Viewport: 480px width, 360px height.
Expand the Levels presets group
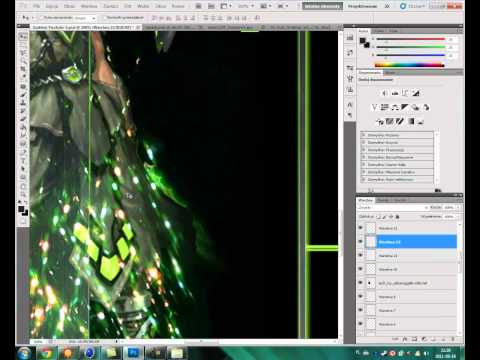click(364, 135)
